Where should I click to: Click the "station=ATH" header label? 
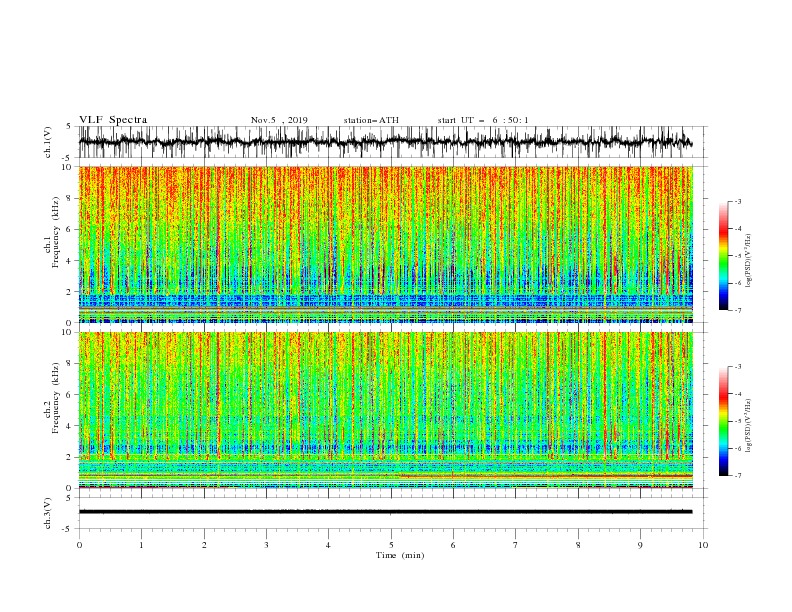[371, 120]
